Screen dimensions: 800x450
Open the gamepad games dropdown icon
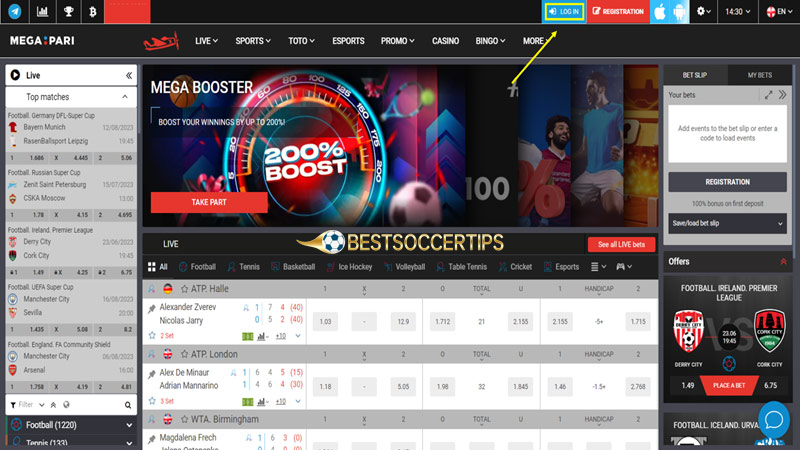pyautogui.click(x=624, y=266)
